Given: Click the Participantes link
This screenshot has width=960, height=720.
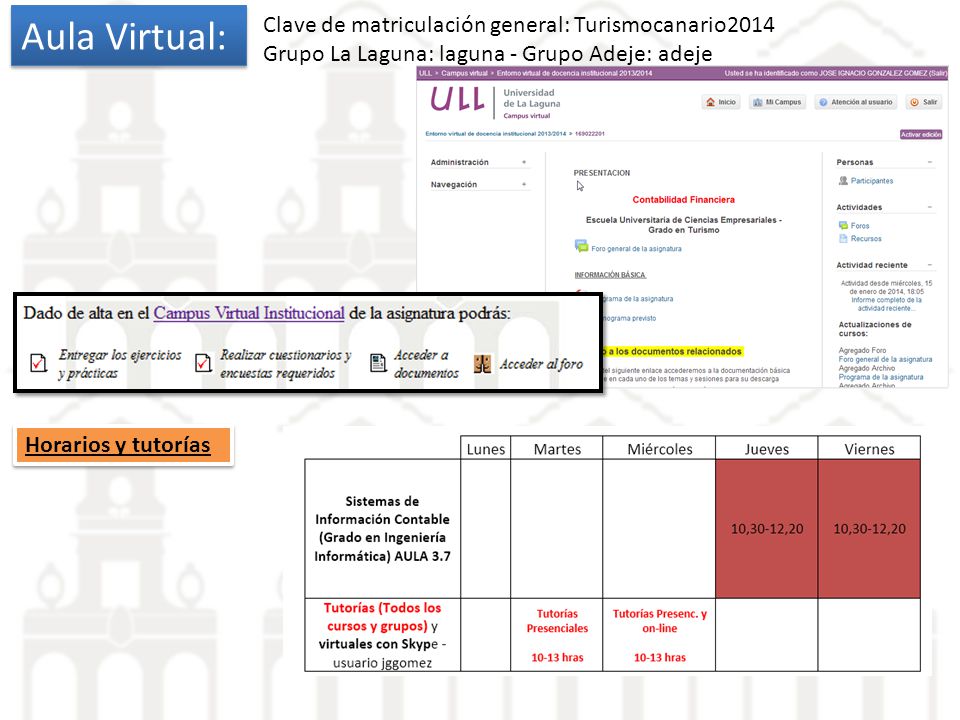Looking at the screenshot, I should [872, 181].
